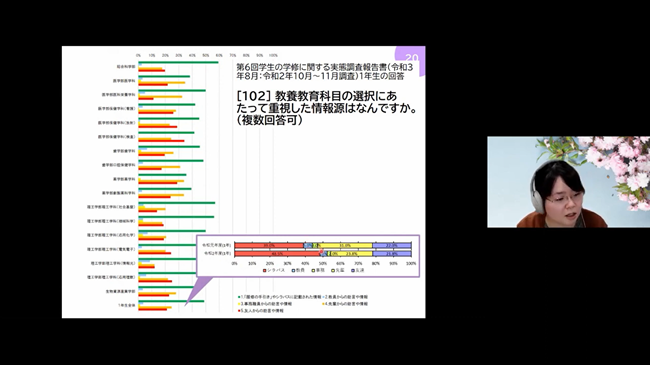Click the 令和元年度(1年) row label in the callout
The image size is (650, 365).
click(x=216, y=246)
